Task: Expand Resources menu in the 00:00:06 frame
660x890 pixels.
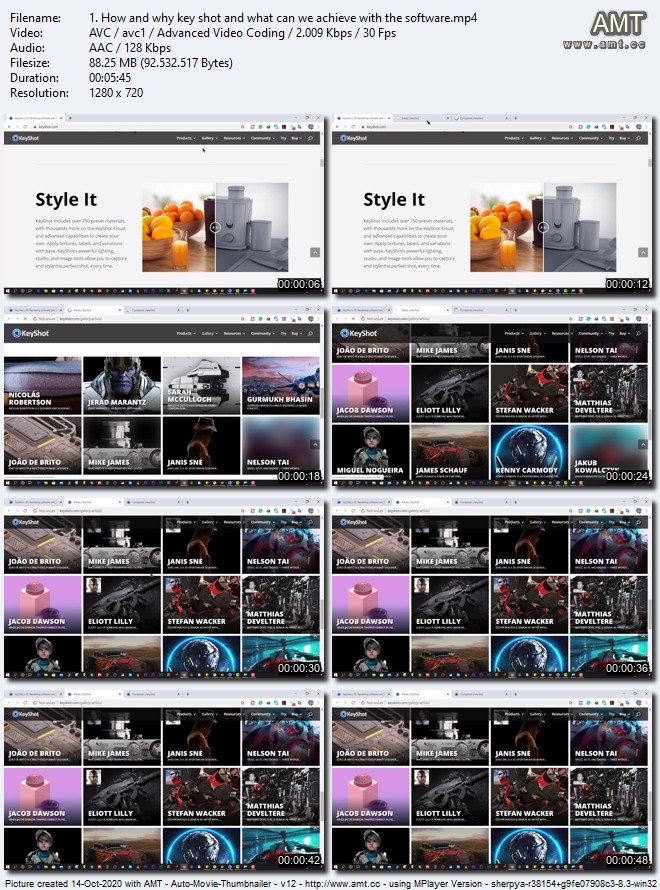Action: coord(234,138)
